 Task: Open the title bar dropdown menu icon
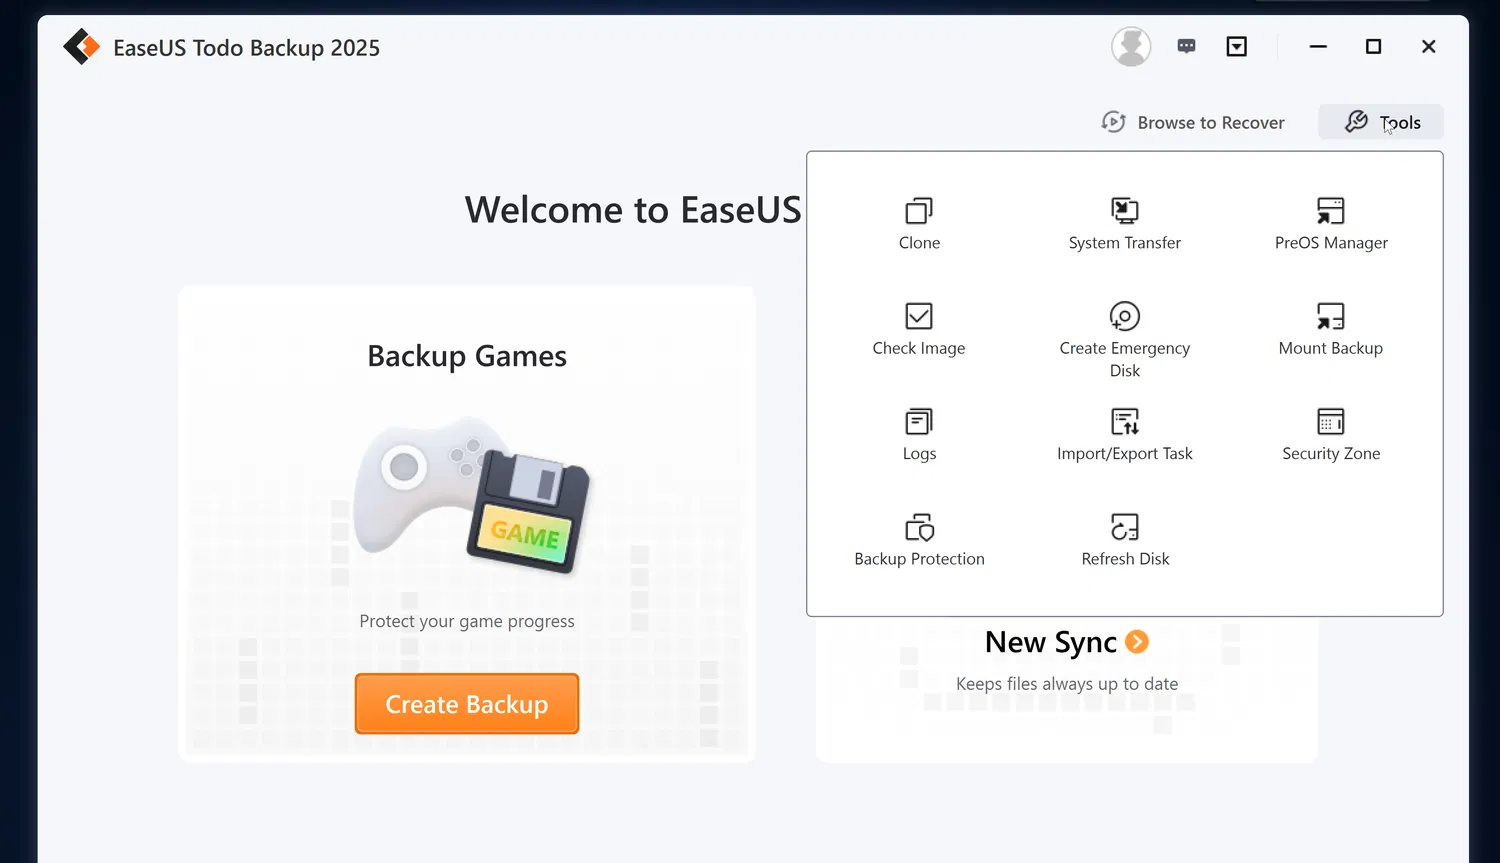coord(1237,47)
